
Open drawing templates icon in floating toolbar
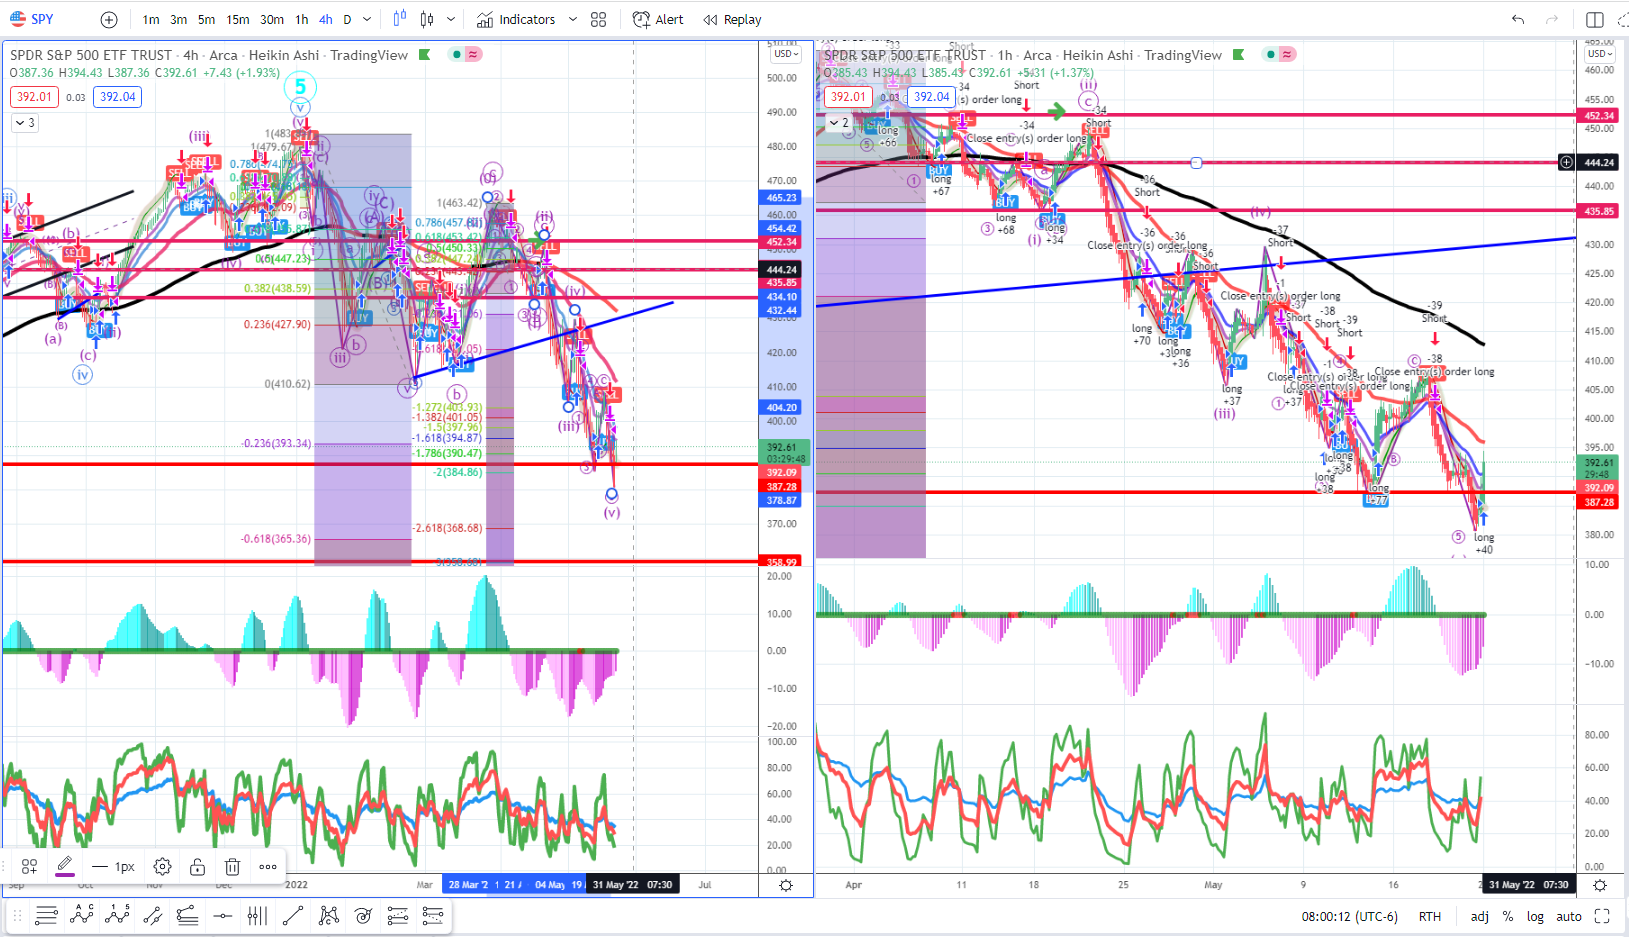pyautogui.click(x=29, y=866)
